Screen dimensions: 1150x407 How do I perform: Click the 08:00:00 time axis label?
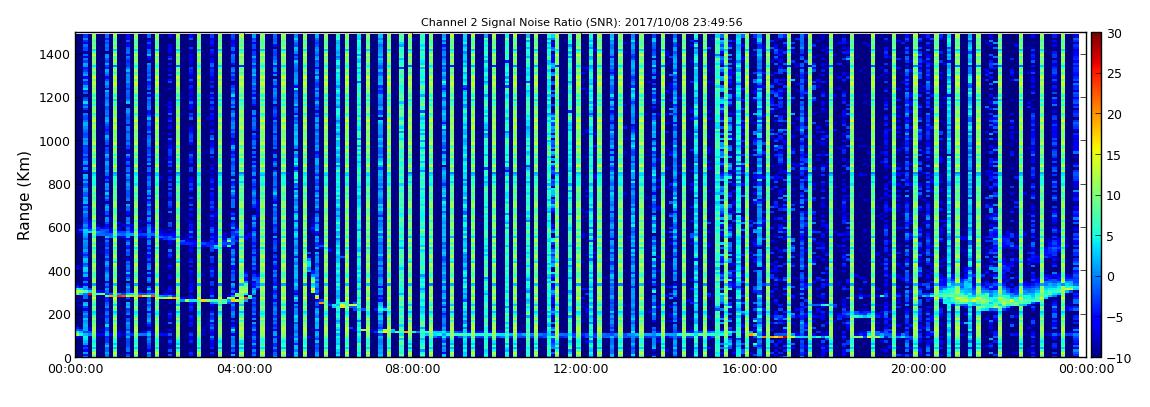coord(412,369)
